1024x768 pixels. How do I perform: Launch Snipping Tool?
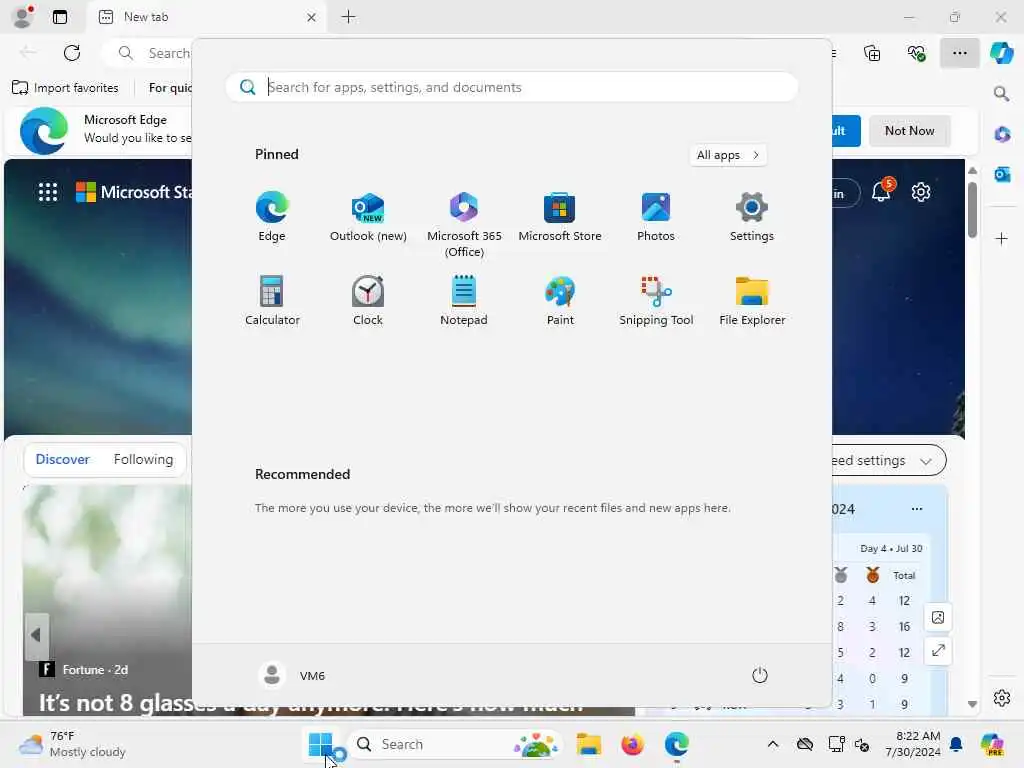click(x=656, y=300)
